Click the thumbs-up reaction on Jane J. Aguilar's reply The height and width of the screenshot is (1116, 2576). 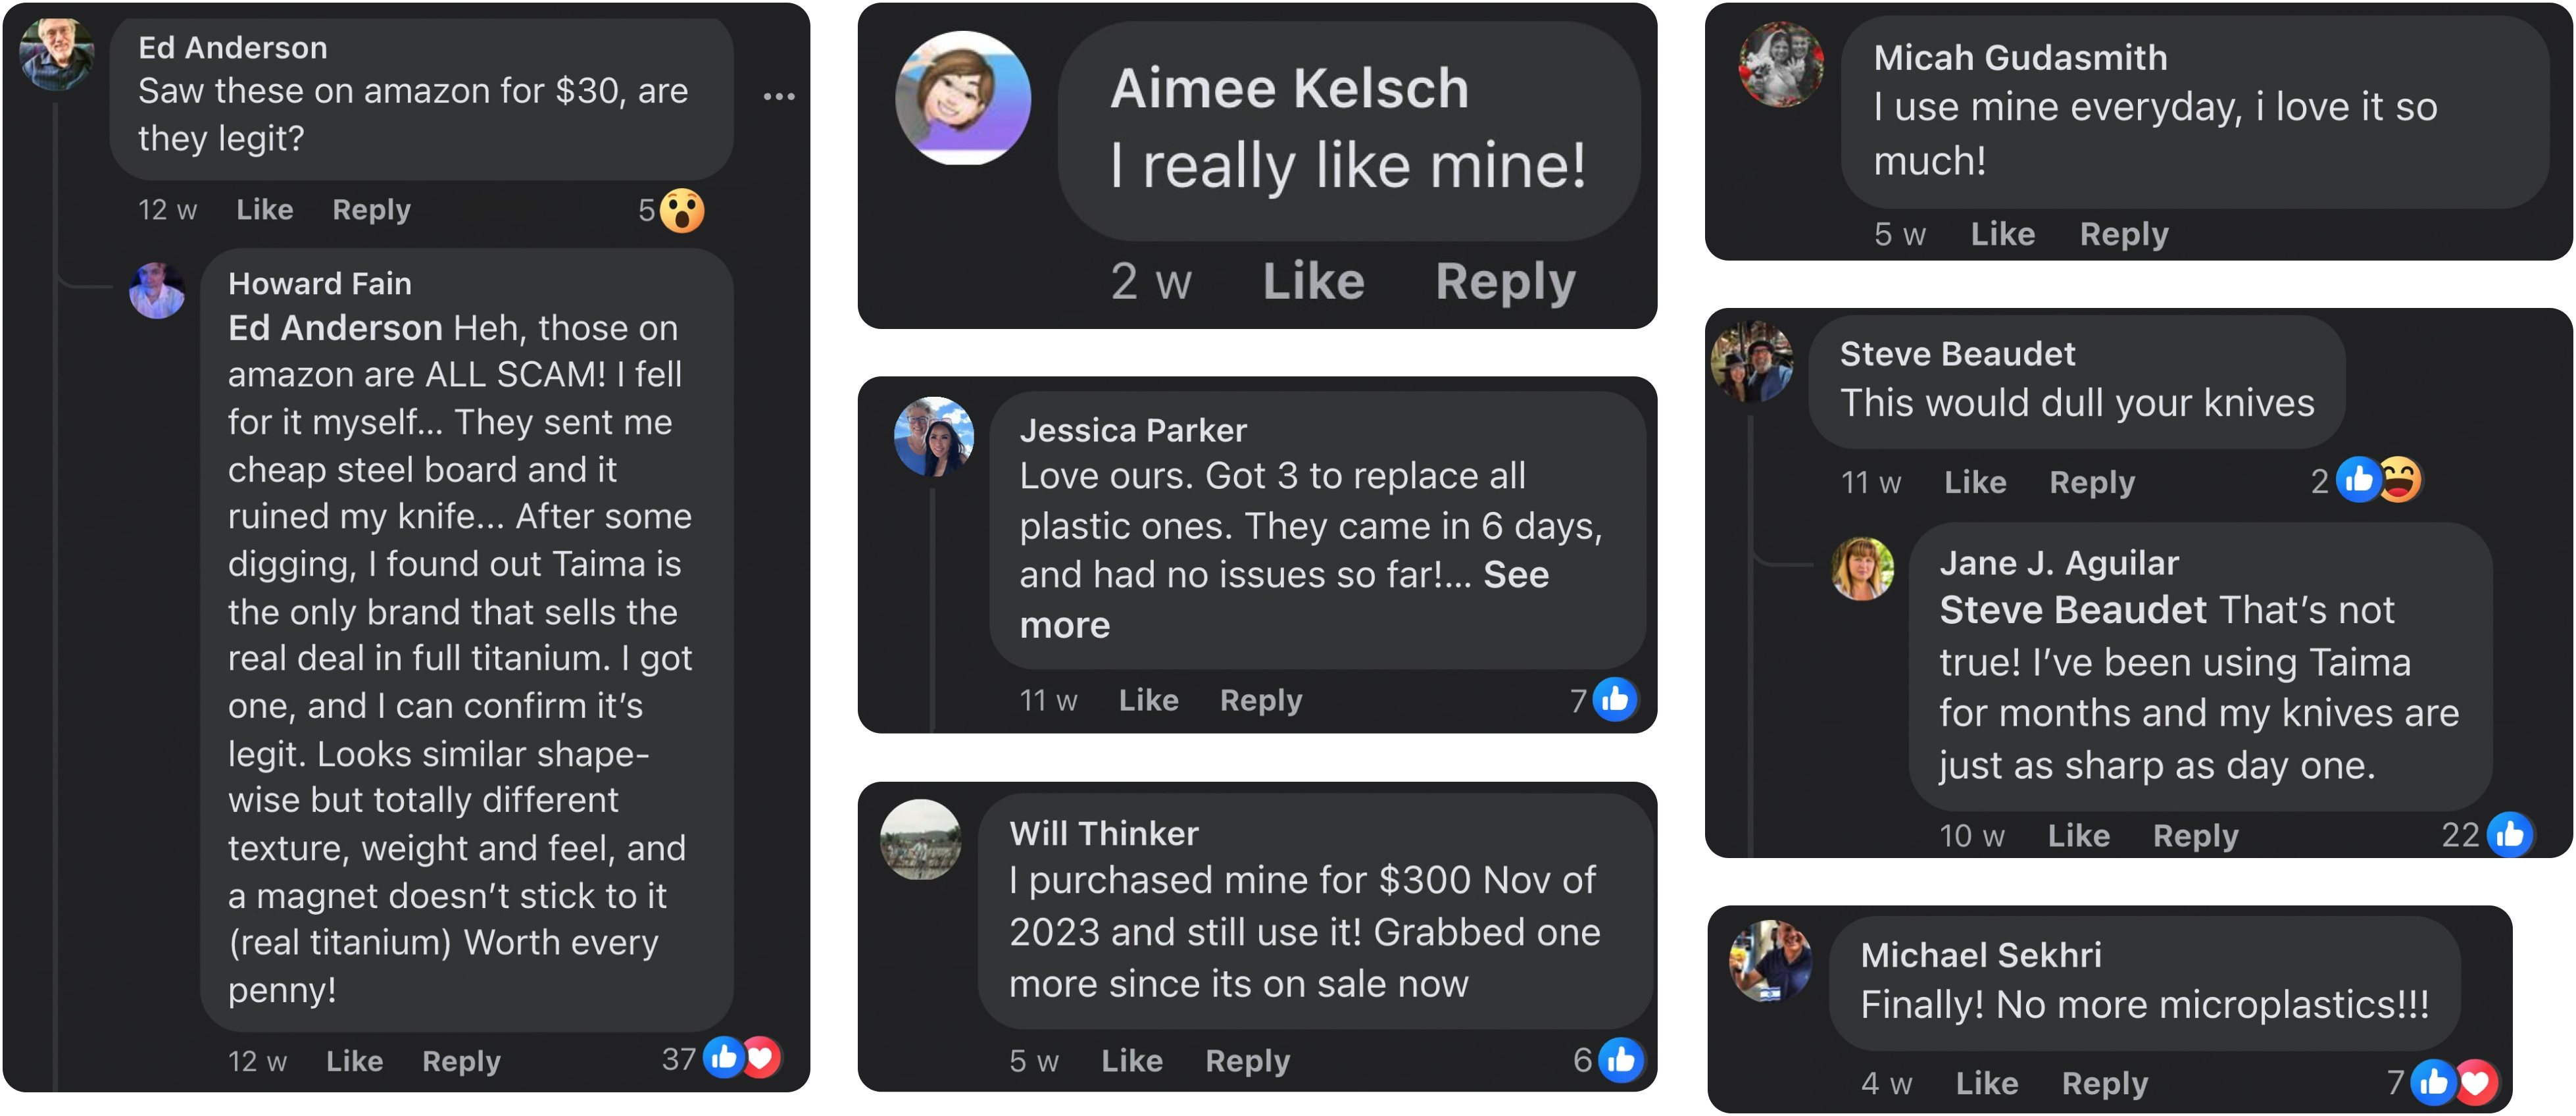point(2509,835)
